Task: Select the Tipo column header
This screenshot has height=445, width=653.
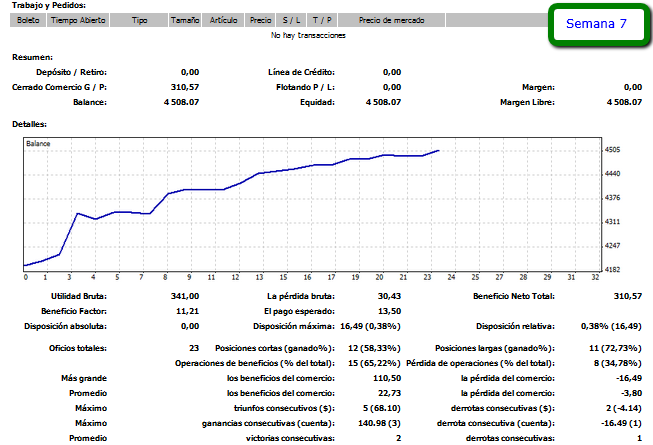Action: coord(138,20)
